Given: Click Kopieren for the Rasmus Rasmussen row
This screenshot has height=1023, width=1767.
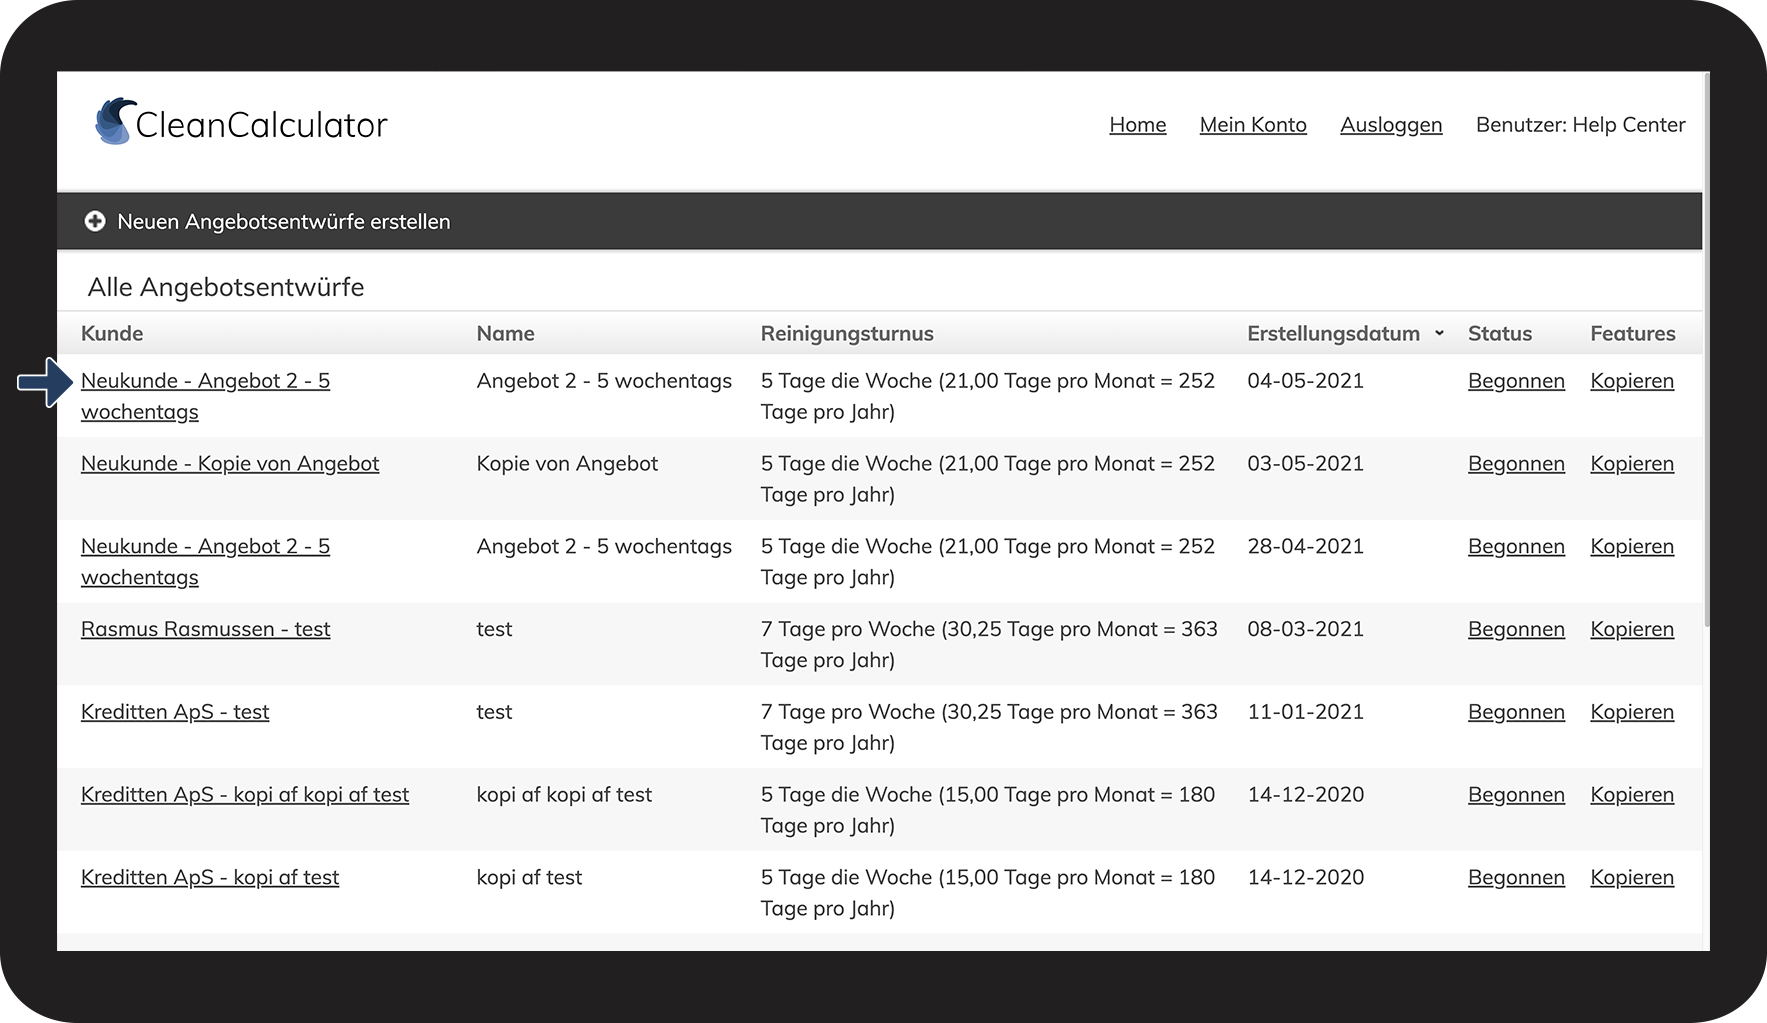Looking at the screenshot, I should click(x=1631, y=629).
